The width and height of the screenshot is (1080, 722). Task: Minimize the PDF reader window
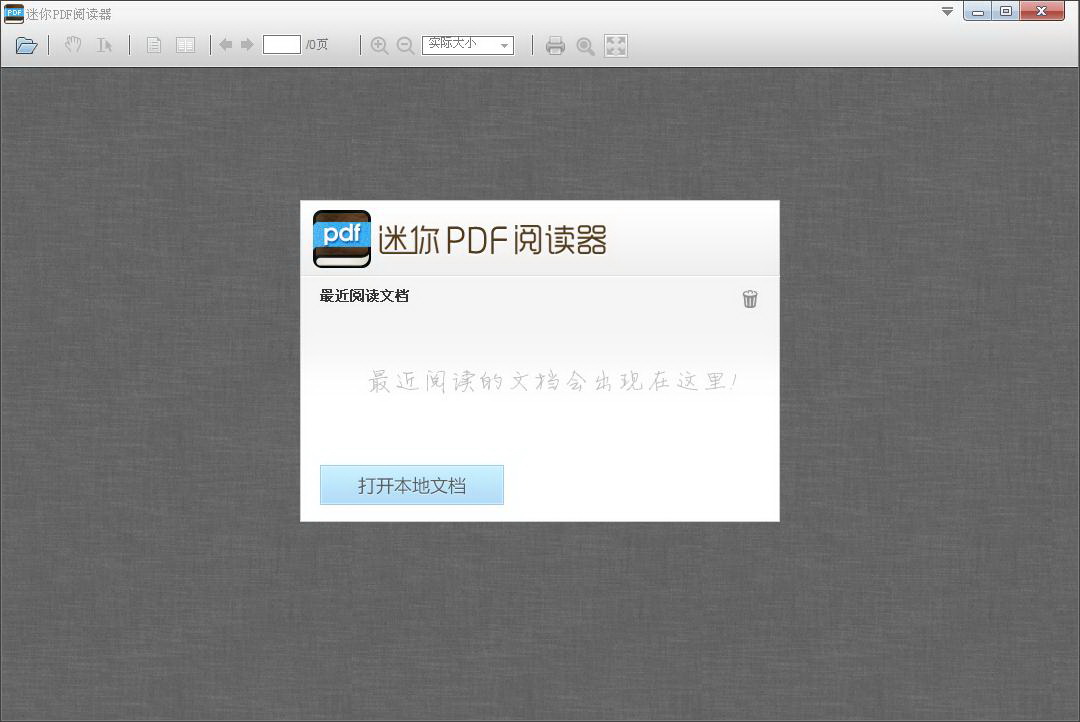977,11
